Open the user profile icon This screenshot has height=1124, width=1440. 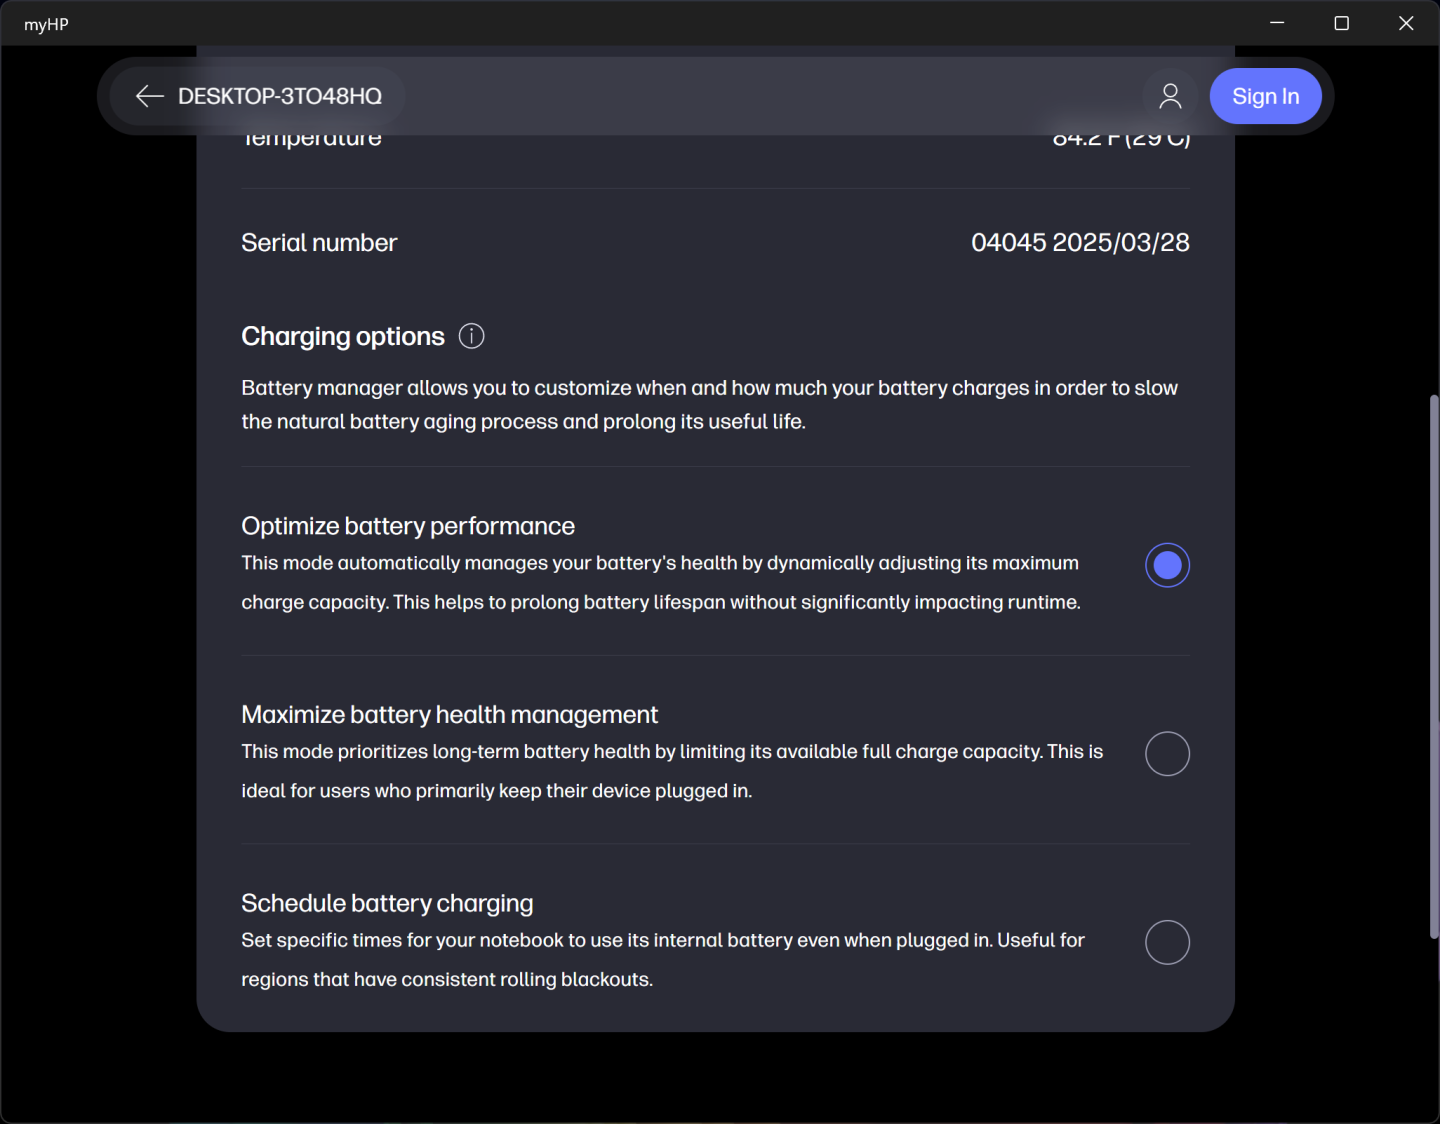[1170, 96]
